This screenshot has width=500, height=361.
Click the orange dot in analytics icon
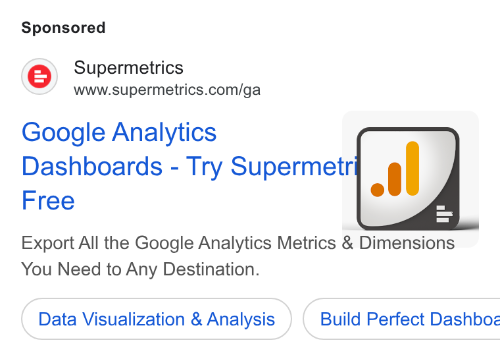coord(377,190)
